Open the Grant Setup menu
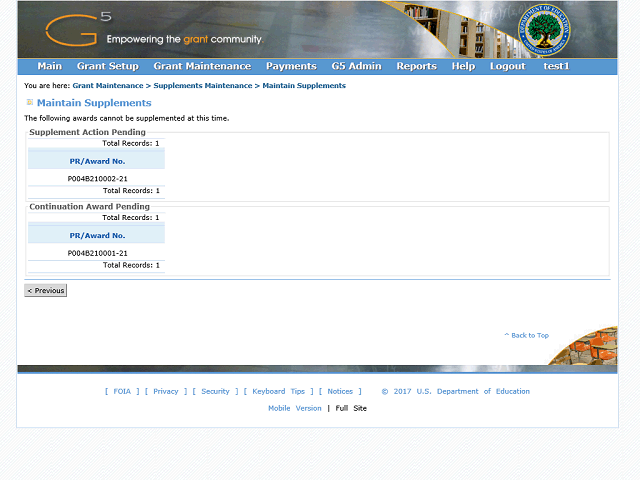 click(108, 66)
